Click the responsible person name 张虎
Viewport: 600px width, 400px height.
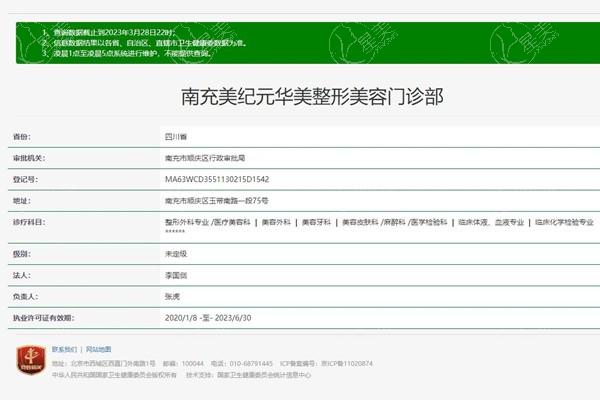pyautogui.click(x=172, y=296)
